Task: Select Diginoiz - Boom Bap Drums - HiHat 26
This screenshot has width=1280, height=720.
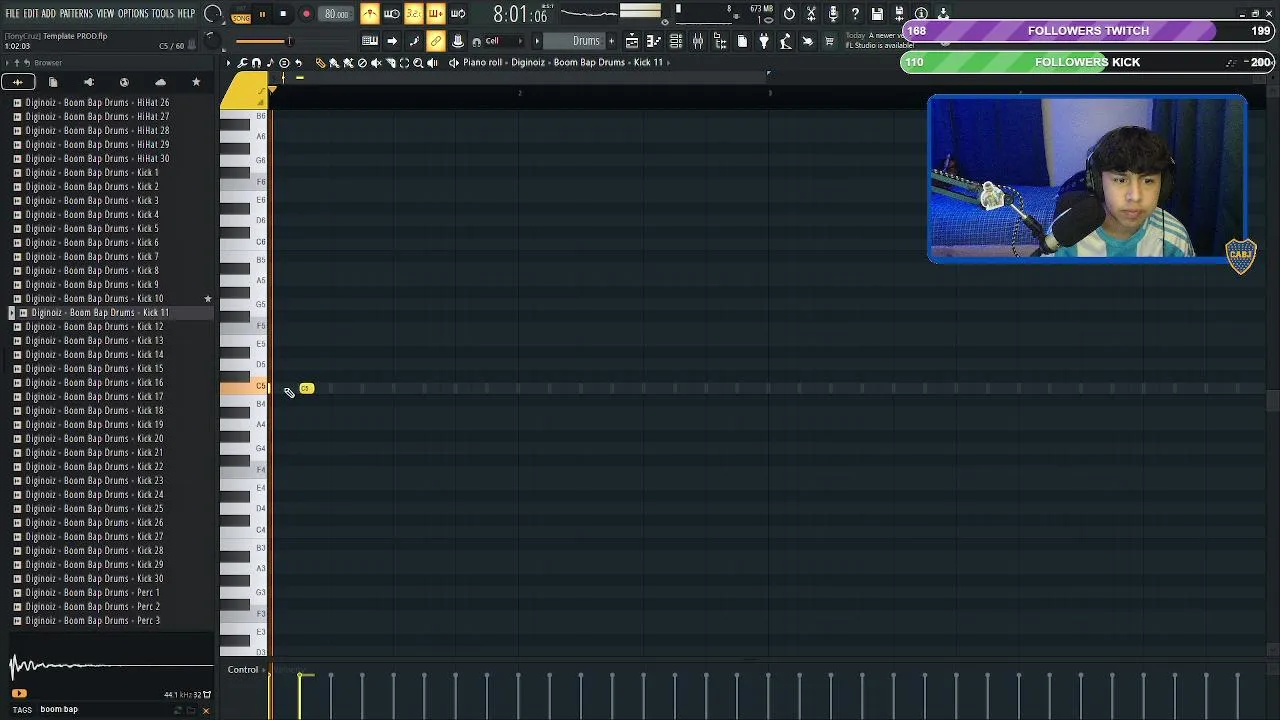Action: click(x=97, y=102)
